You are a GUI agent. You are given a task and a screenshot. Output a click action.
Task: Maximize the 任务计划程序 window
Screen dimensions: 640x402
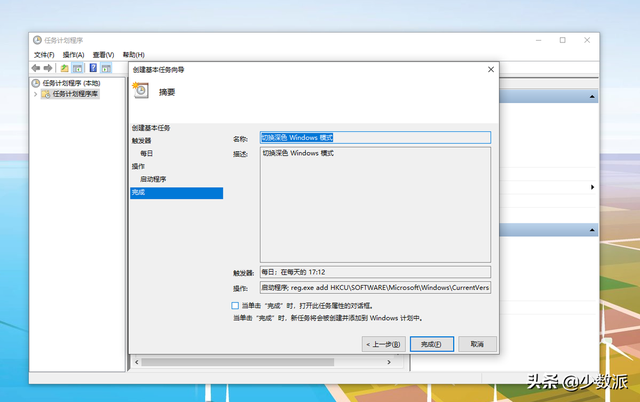pyautogui.click(x=562, y=40)
